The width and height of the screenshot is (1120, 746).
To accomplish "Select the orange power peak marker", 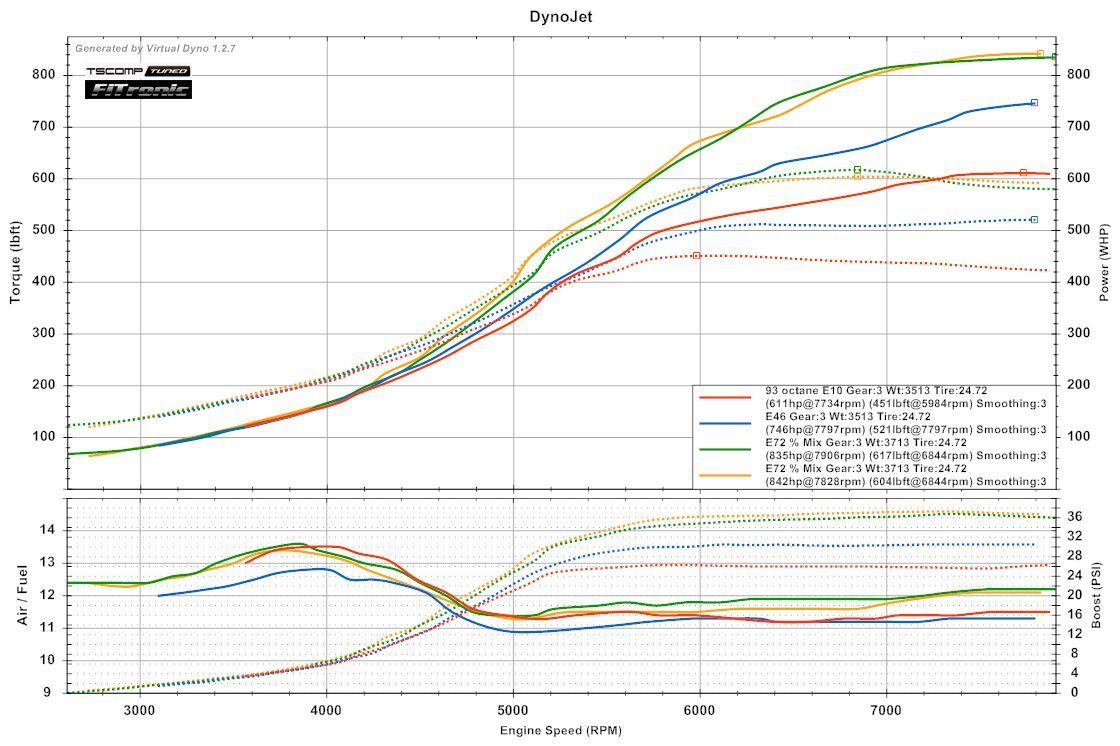I will click(x=1040, y=53).
